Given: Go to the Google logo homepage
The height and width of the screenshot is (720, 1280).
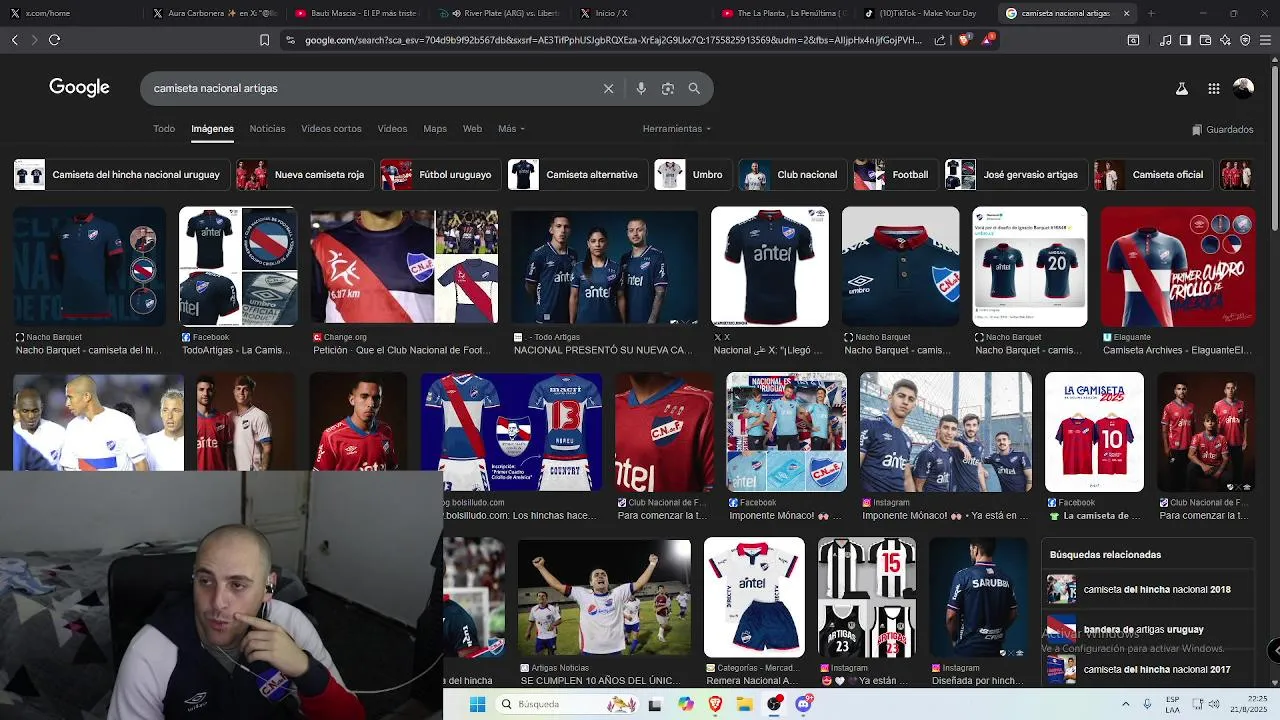Looking at the screenshot, I should 79,88.
